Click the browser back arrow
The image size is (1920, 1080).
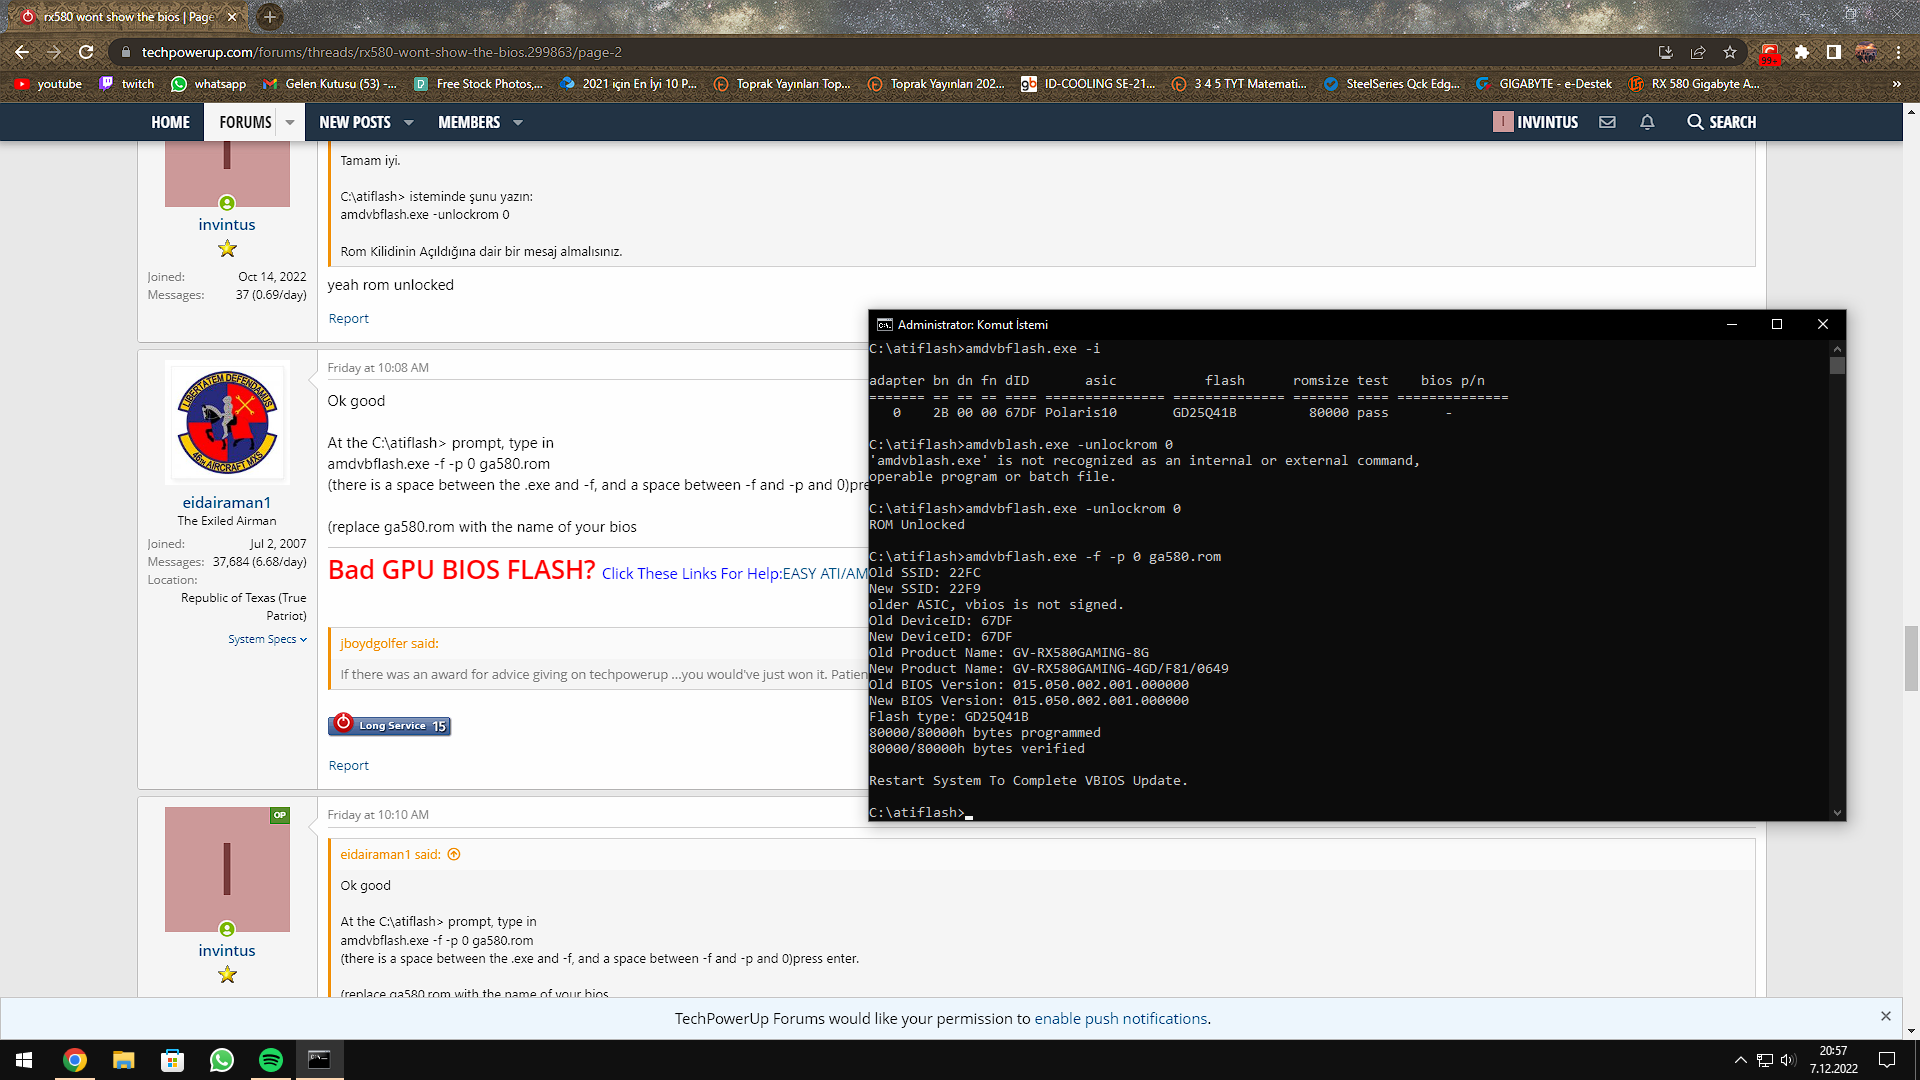(x=22, y=52)
